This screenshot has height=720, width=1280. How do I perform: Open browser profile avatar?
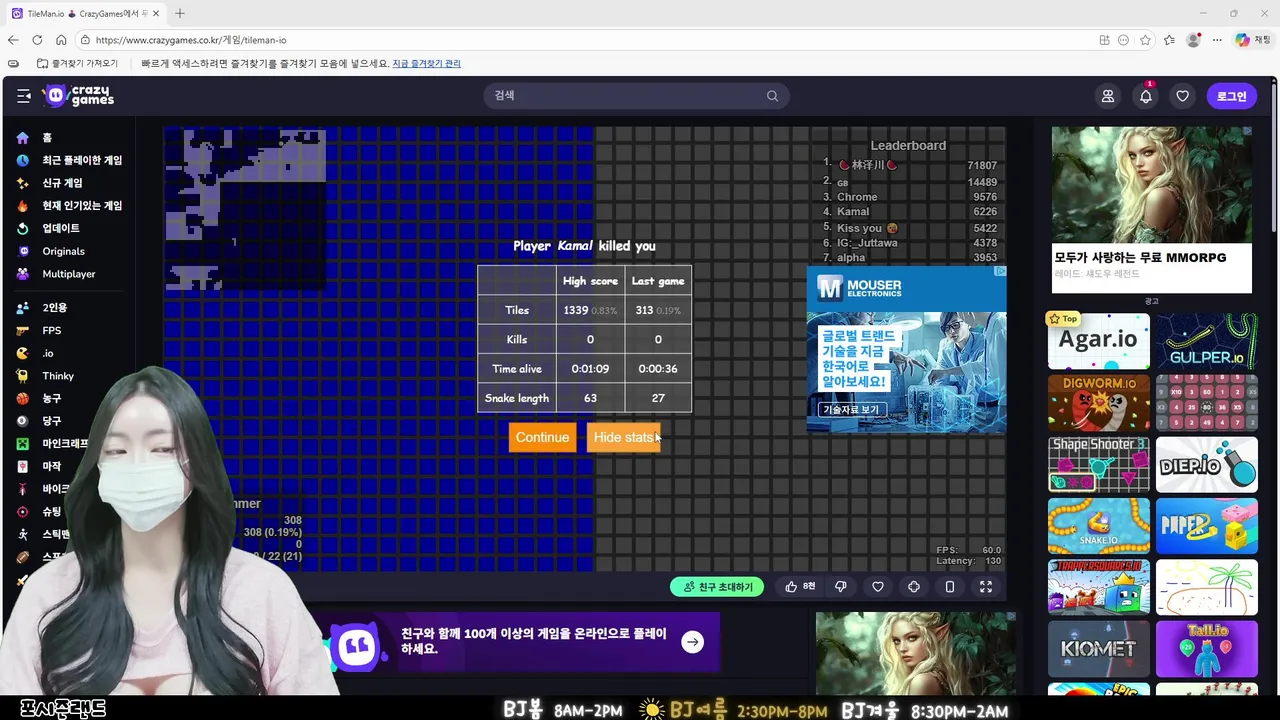[x=1193, y=40]
